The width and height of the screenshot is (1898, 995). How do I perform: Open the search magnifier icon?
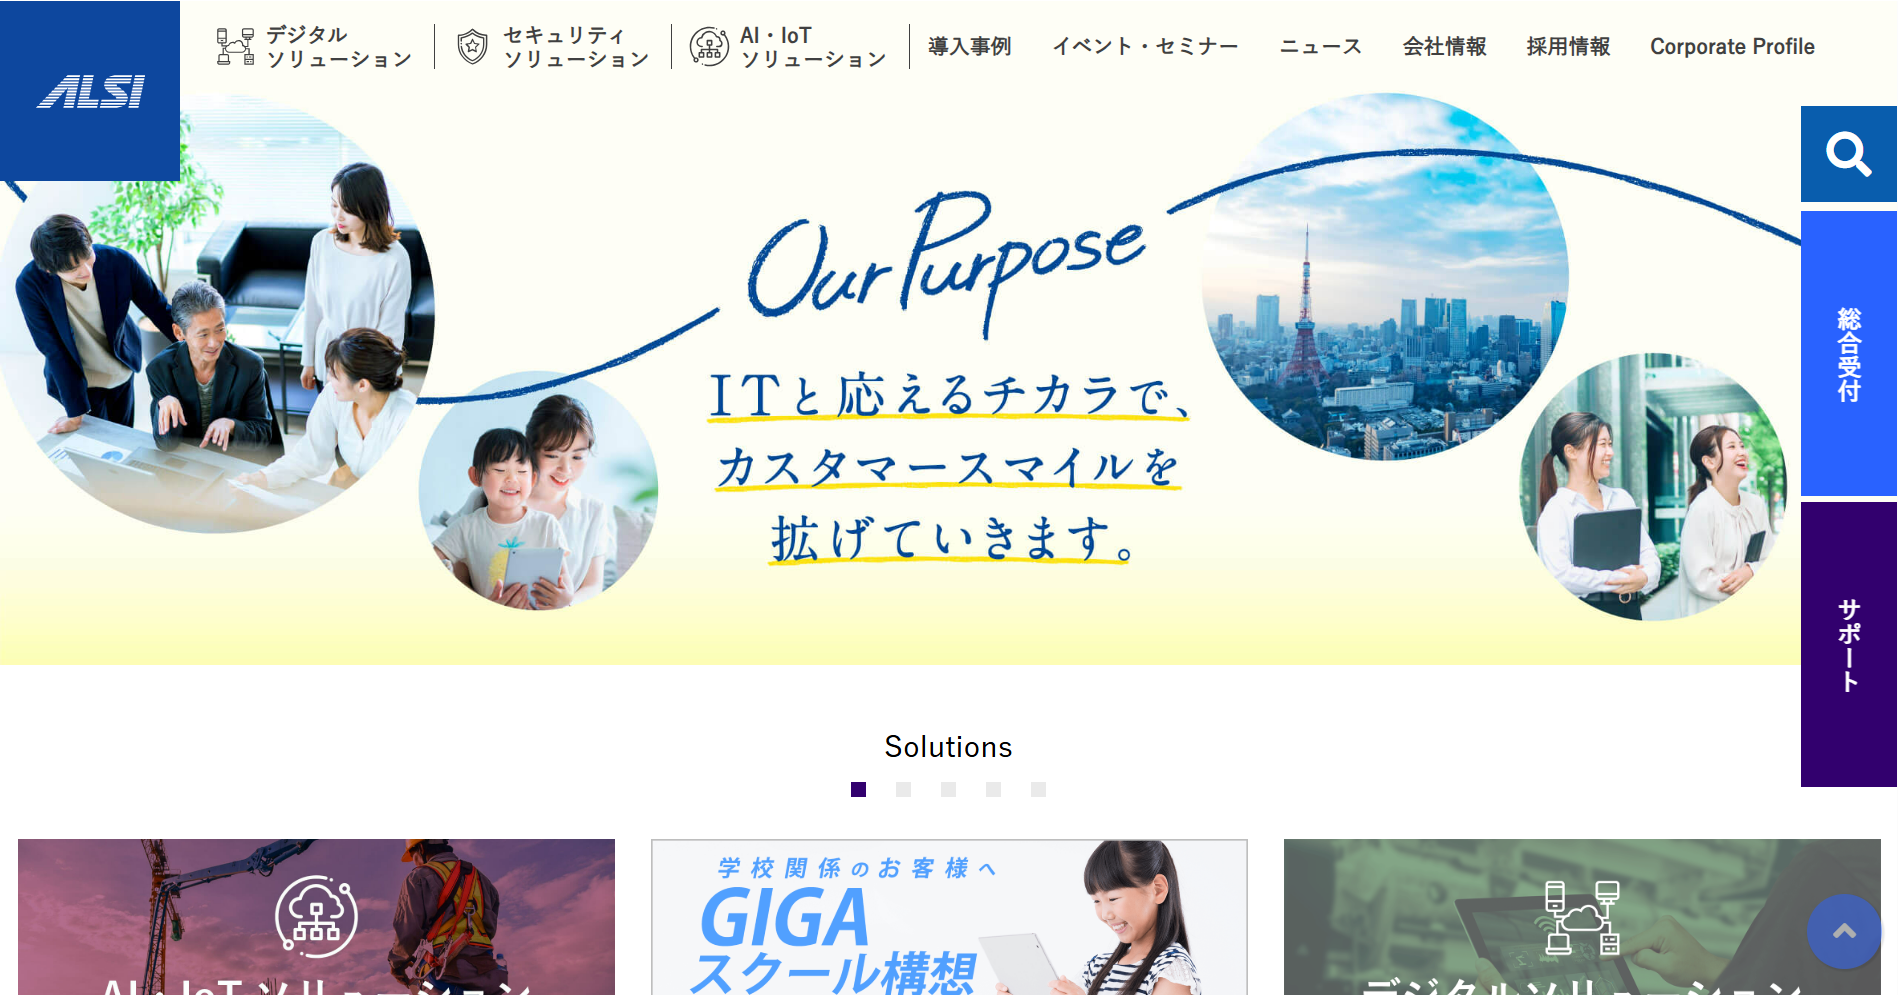tap(1848, 154)
